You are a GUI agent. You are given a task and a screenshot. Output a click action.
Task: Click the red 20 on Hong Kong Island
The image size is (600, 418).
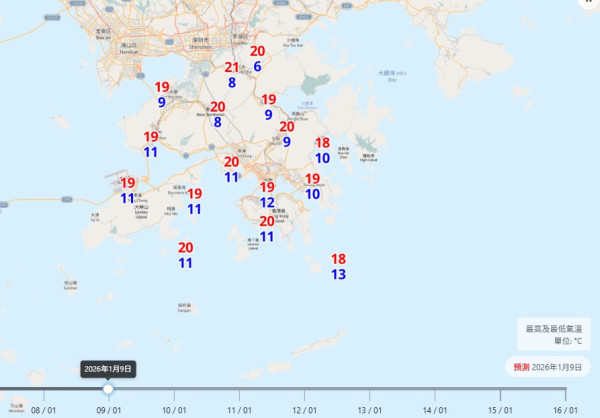(267, 221)
